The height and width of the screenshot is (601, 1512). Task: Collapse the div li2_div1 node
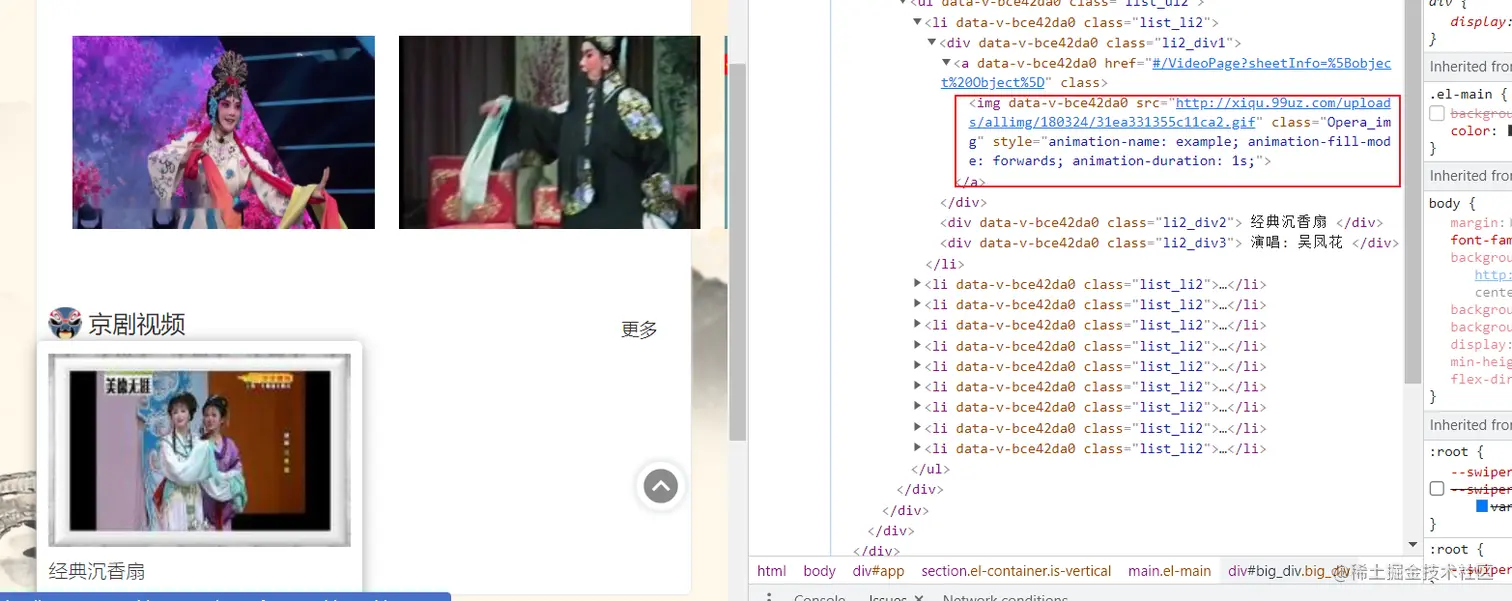coord(932,43)
